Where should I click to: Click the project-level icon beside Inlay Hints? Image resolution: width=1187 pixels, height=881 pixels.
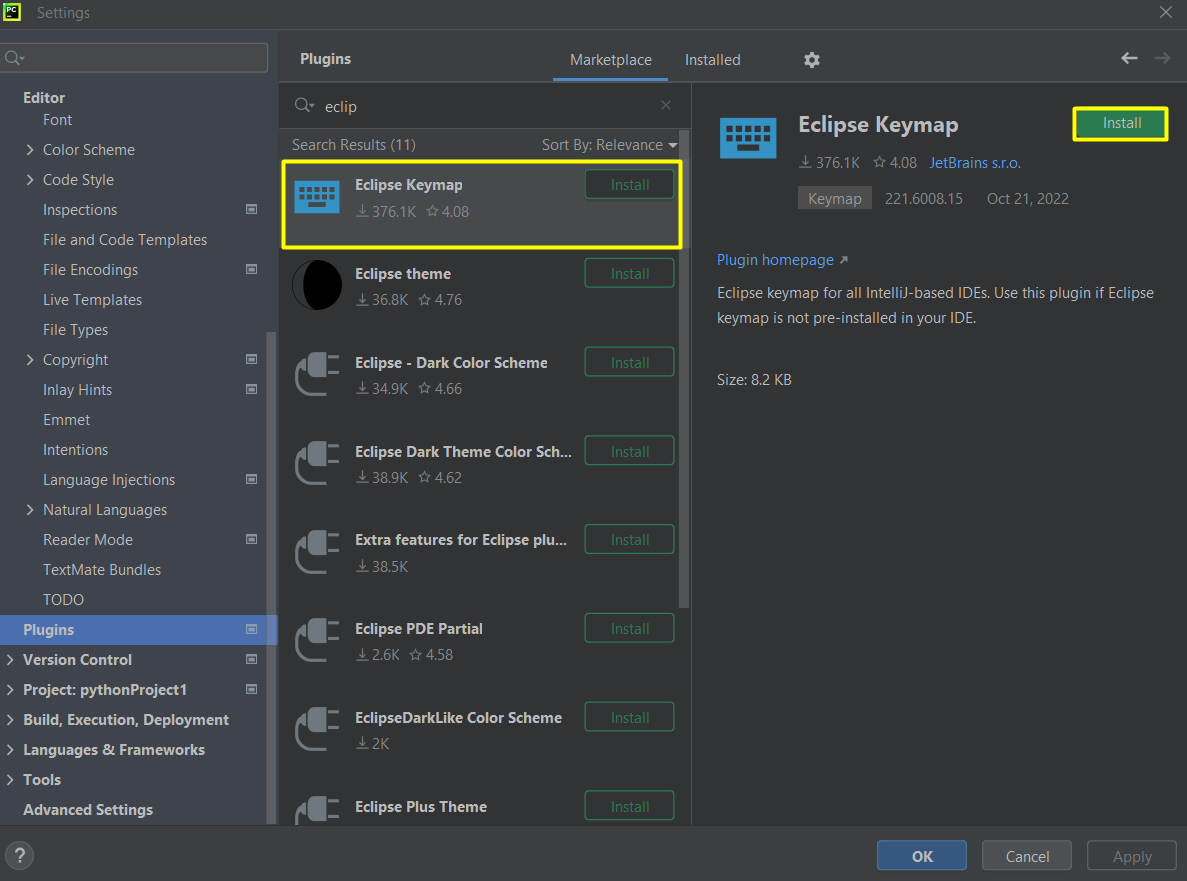point(251,389)
